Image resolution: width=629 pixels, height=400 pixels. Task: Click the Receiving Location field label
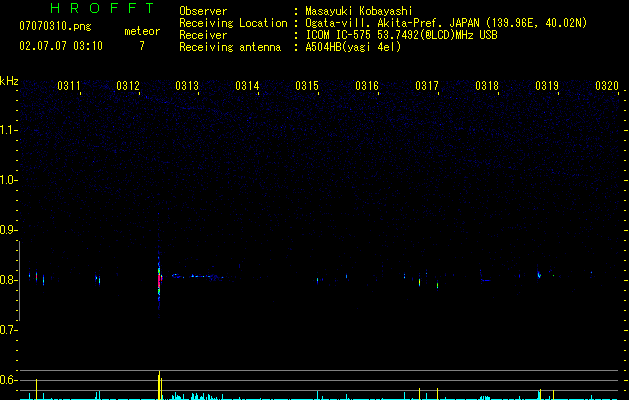[x=233, y=23]
